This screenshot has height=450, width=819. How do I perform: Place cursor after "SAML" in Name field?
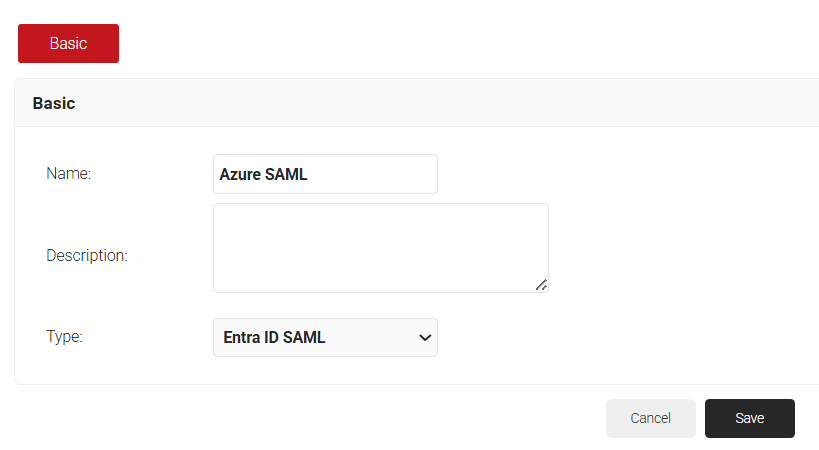pyautogui.click(x=310, y=174)
